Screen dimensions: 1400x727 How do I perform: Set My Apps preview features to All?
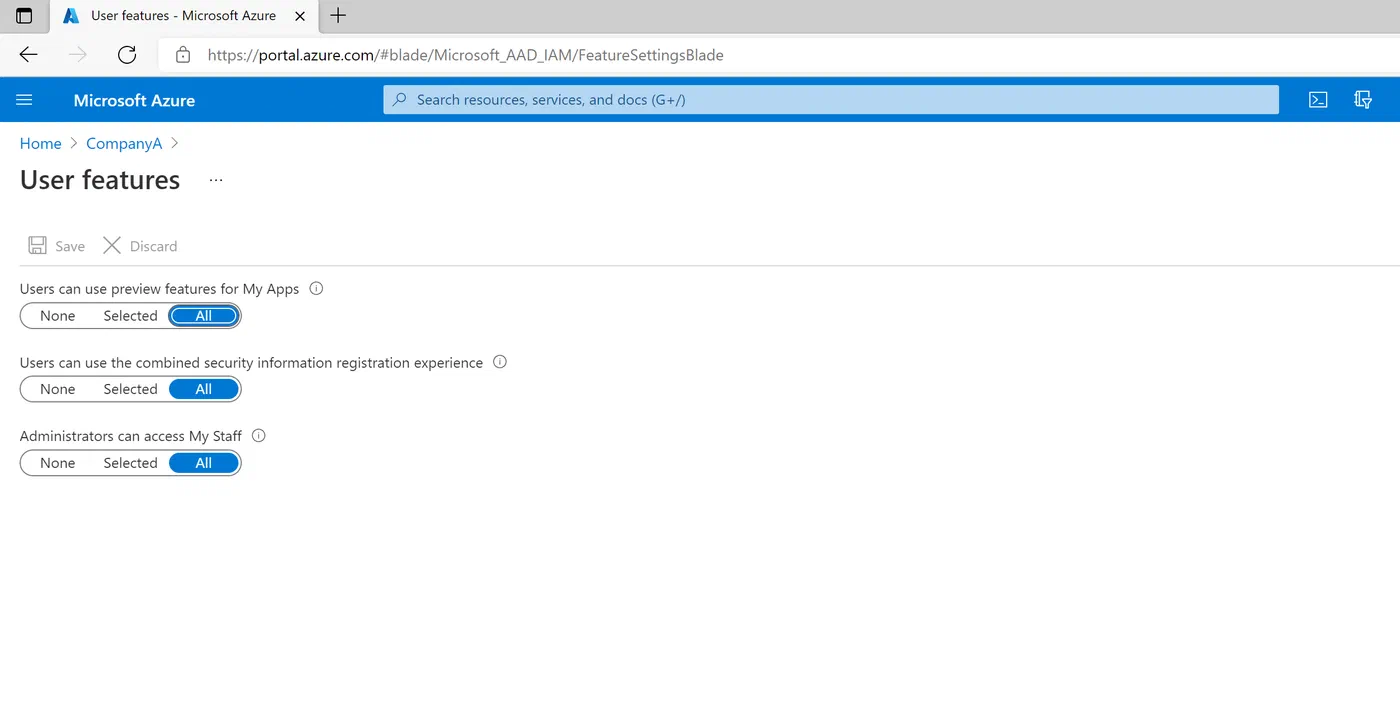click(x=204, y=316)
